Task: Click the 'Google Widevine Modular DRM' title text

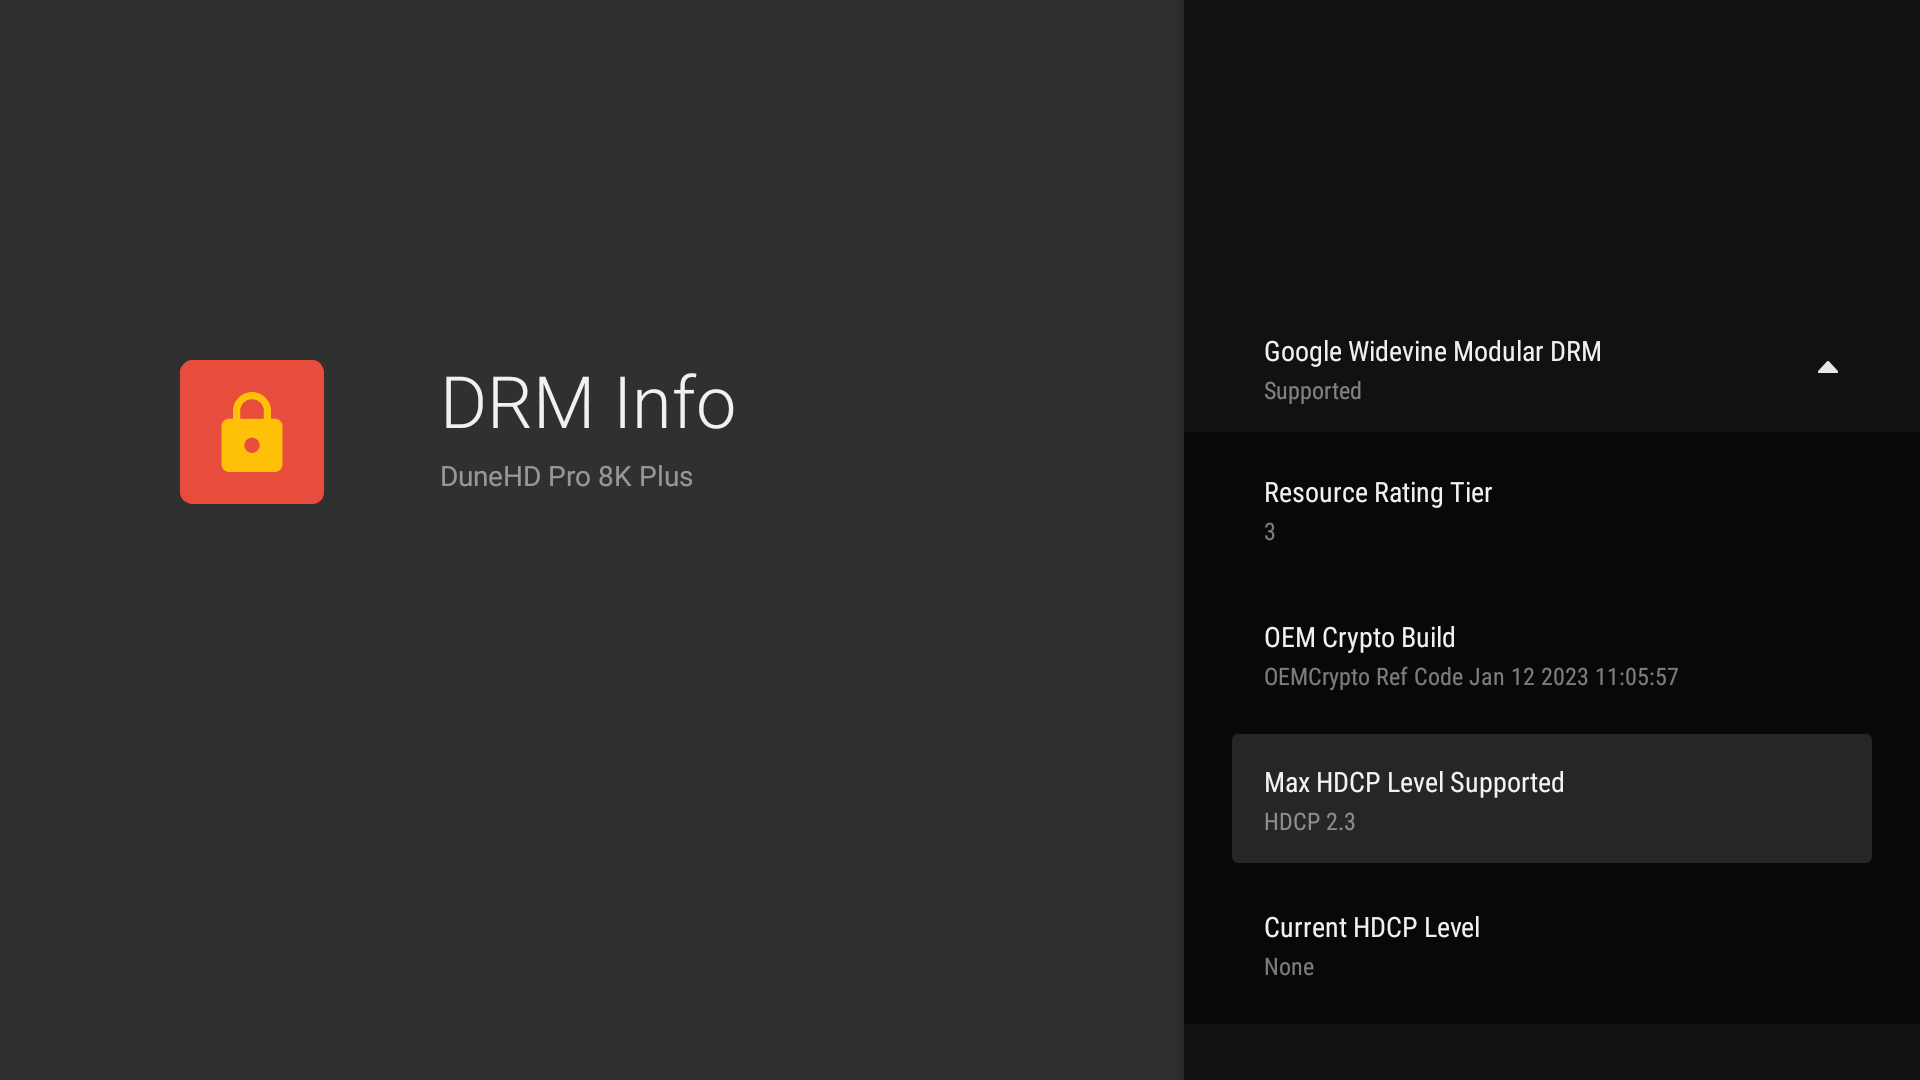Action: [1432, 352]
